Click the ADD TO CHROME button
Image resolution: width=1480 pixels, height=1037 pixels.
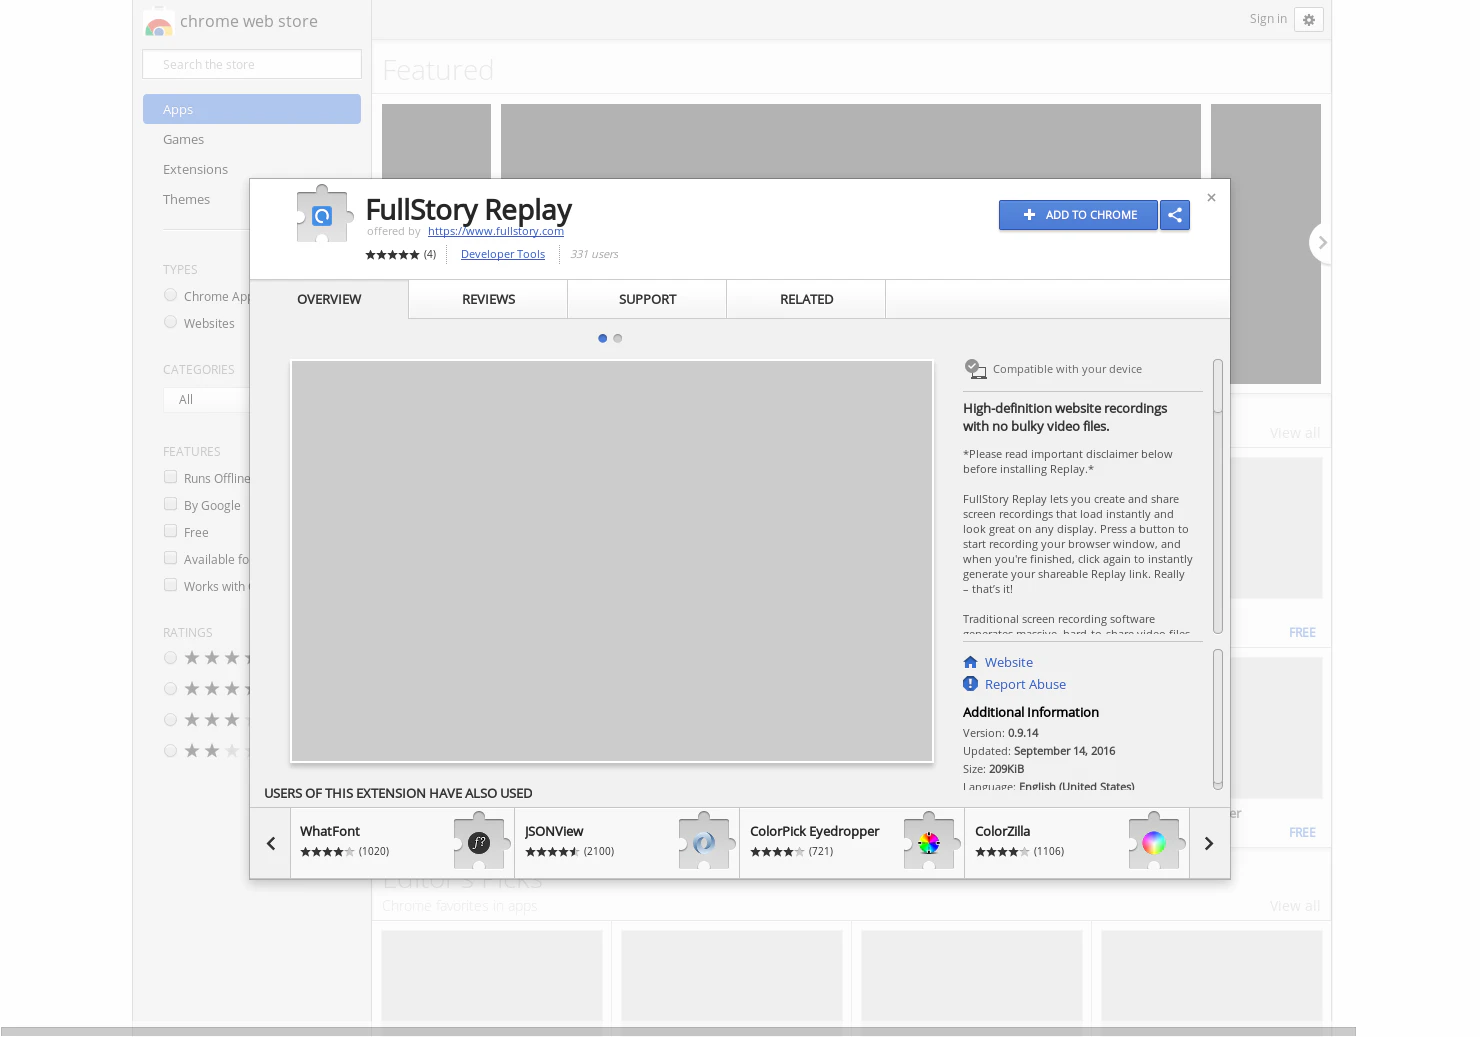[x=1078, y=215]
